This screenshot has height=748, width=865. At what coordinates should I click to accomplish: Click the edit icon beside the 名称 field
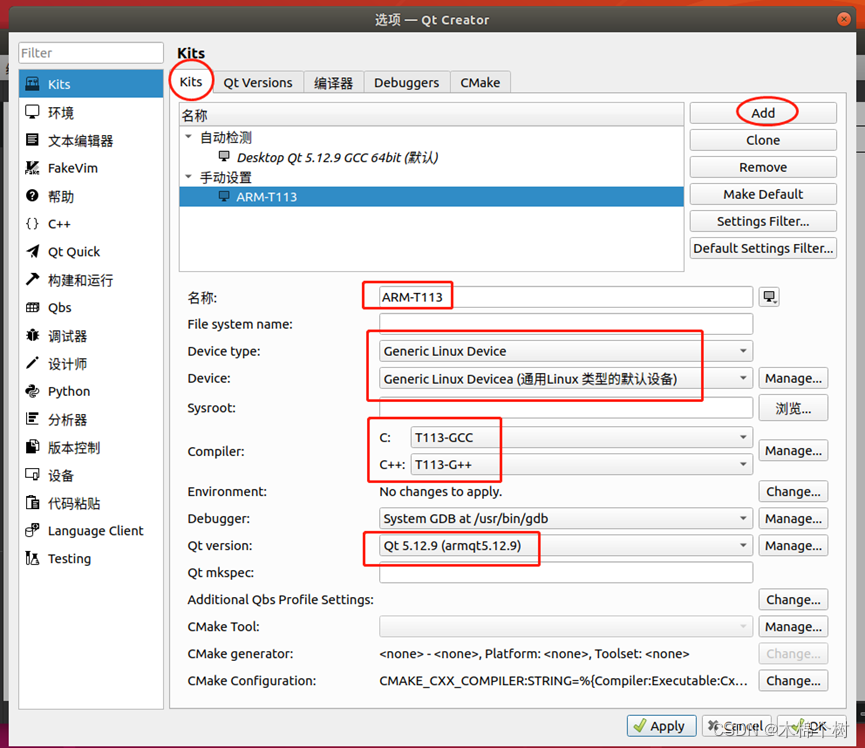769,296
